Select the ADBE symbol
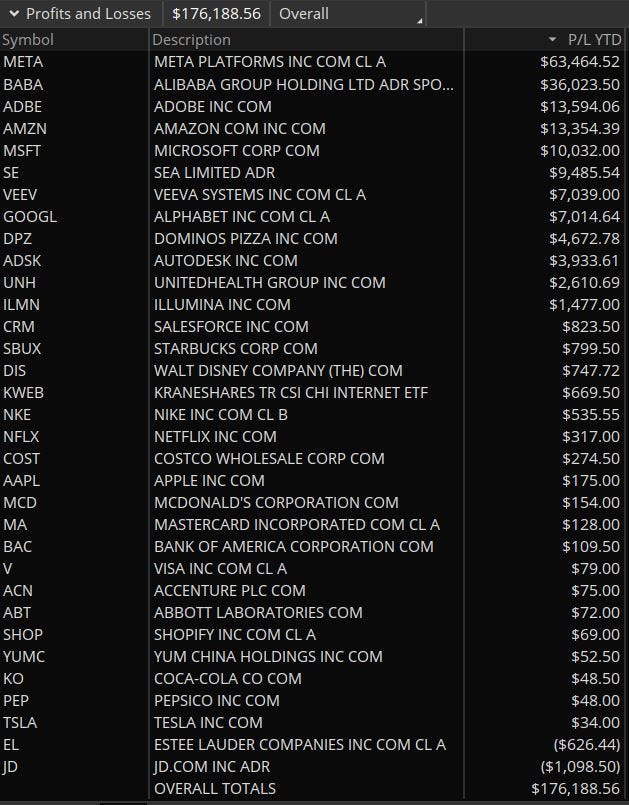629x805 pixels. [23, 107]
